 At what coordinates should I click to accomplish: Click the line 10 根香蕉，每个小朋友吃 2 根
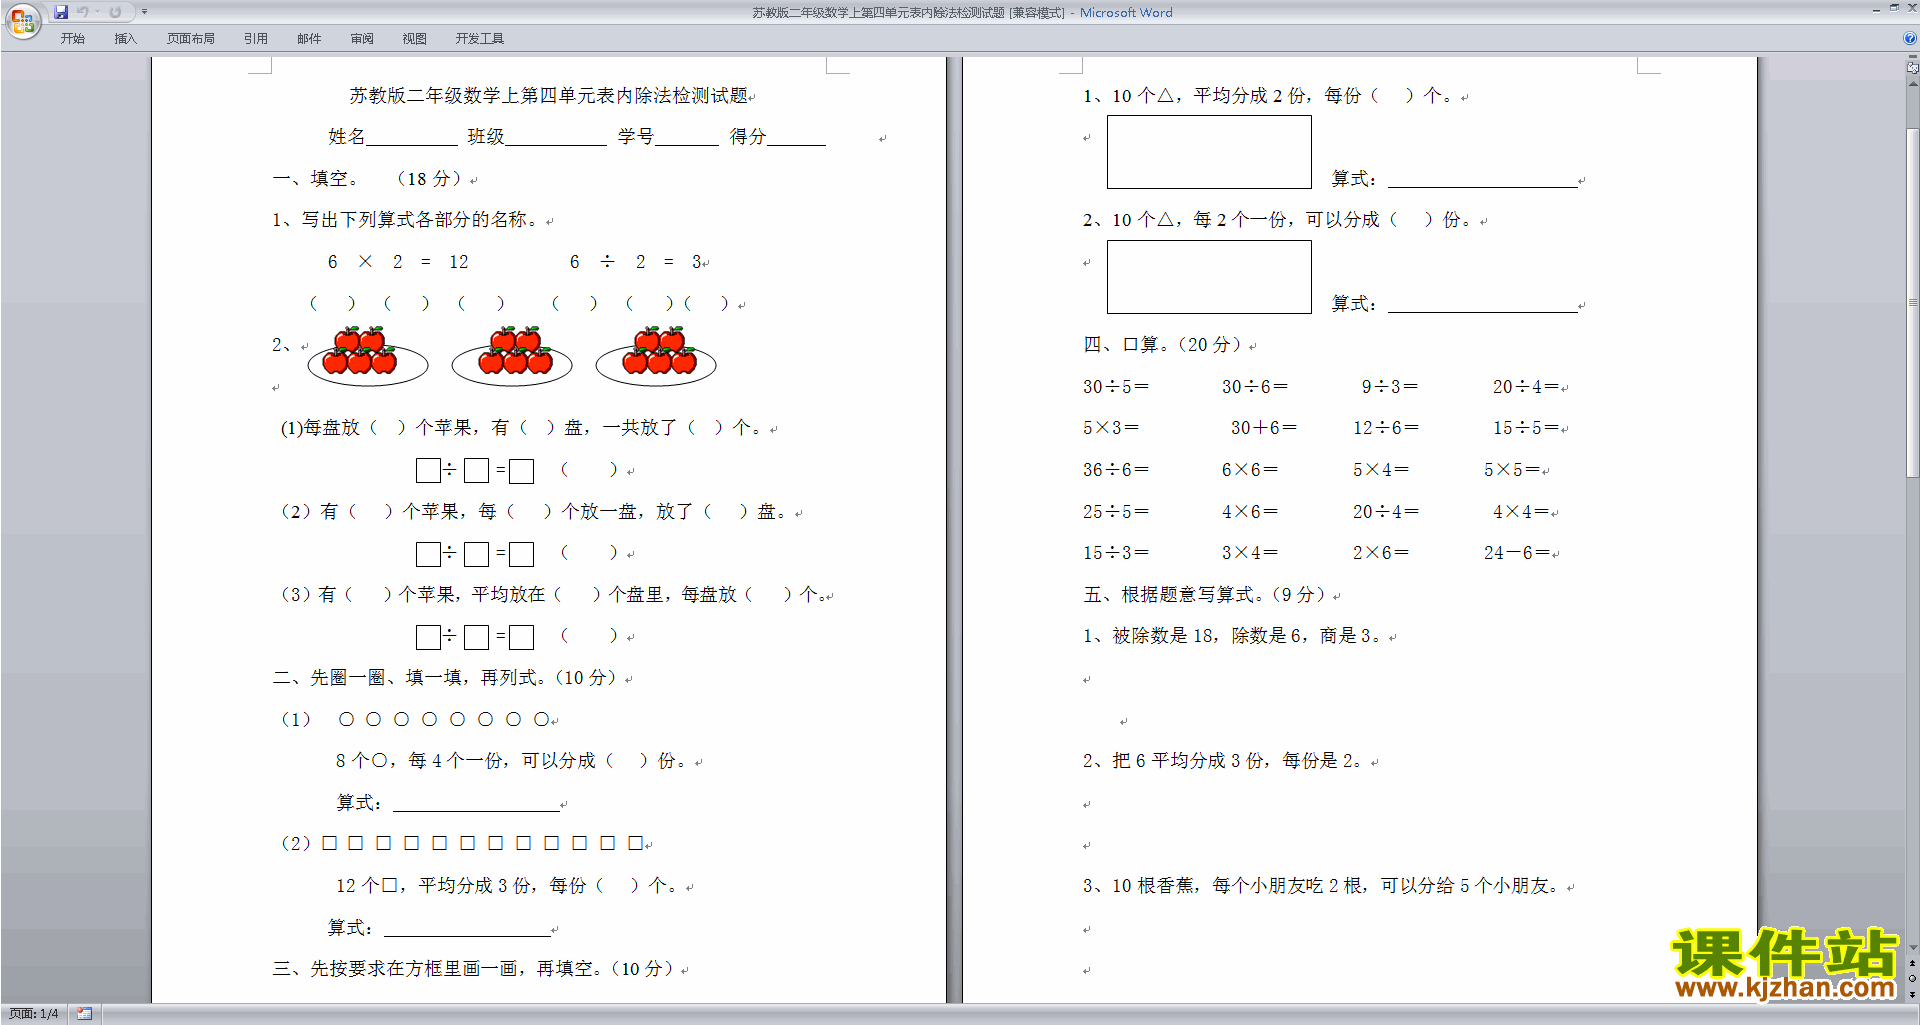pos(1322,886)
